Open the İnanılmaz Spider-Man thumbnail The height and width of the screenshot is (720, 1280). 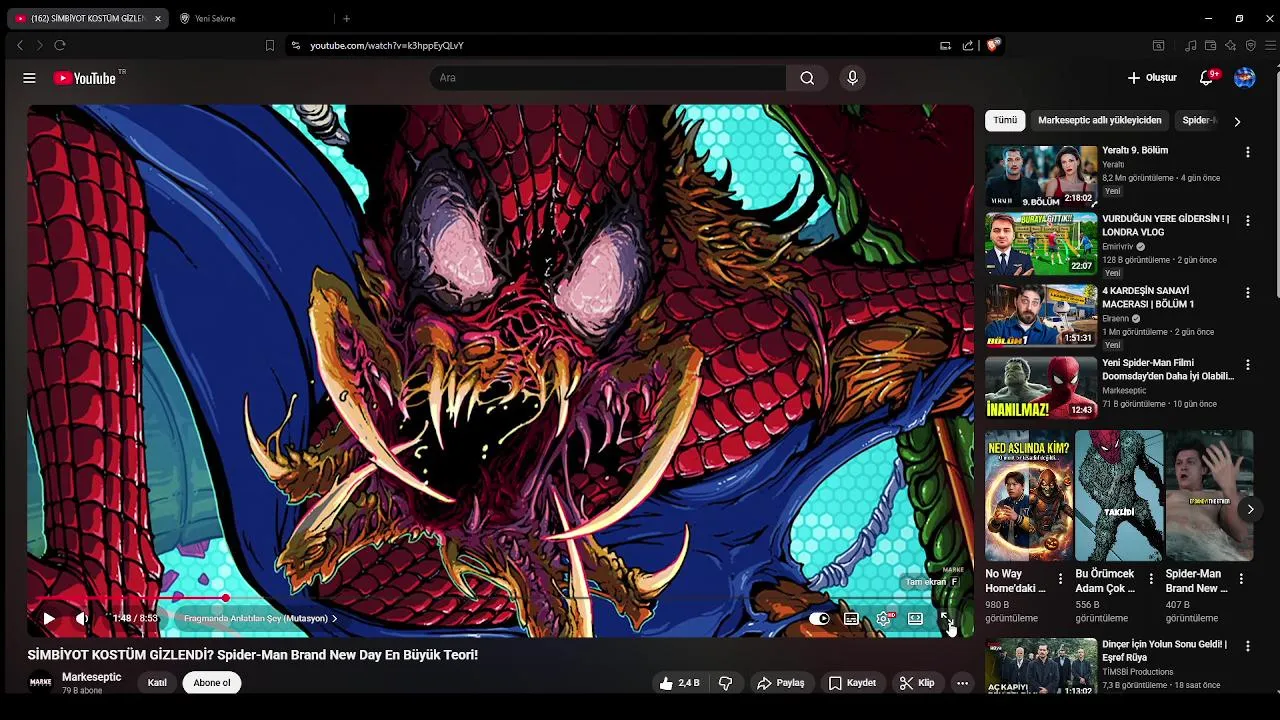1041,388
